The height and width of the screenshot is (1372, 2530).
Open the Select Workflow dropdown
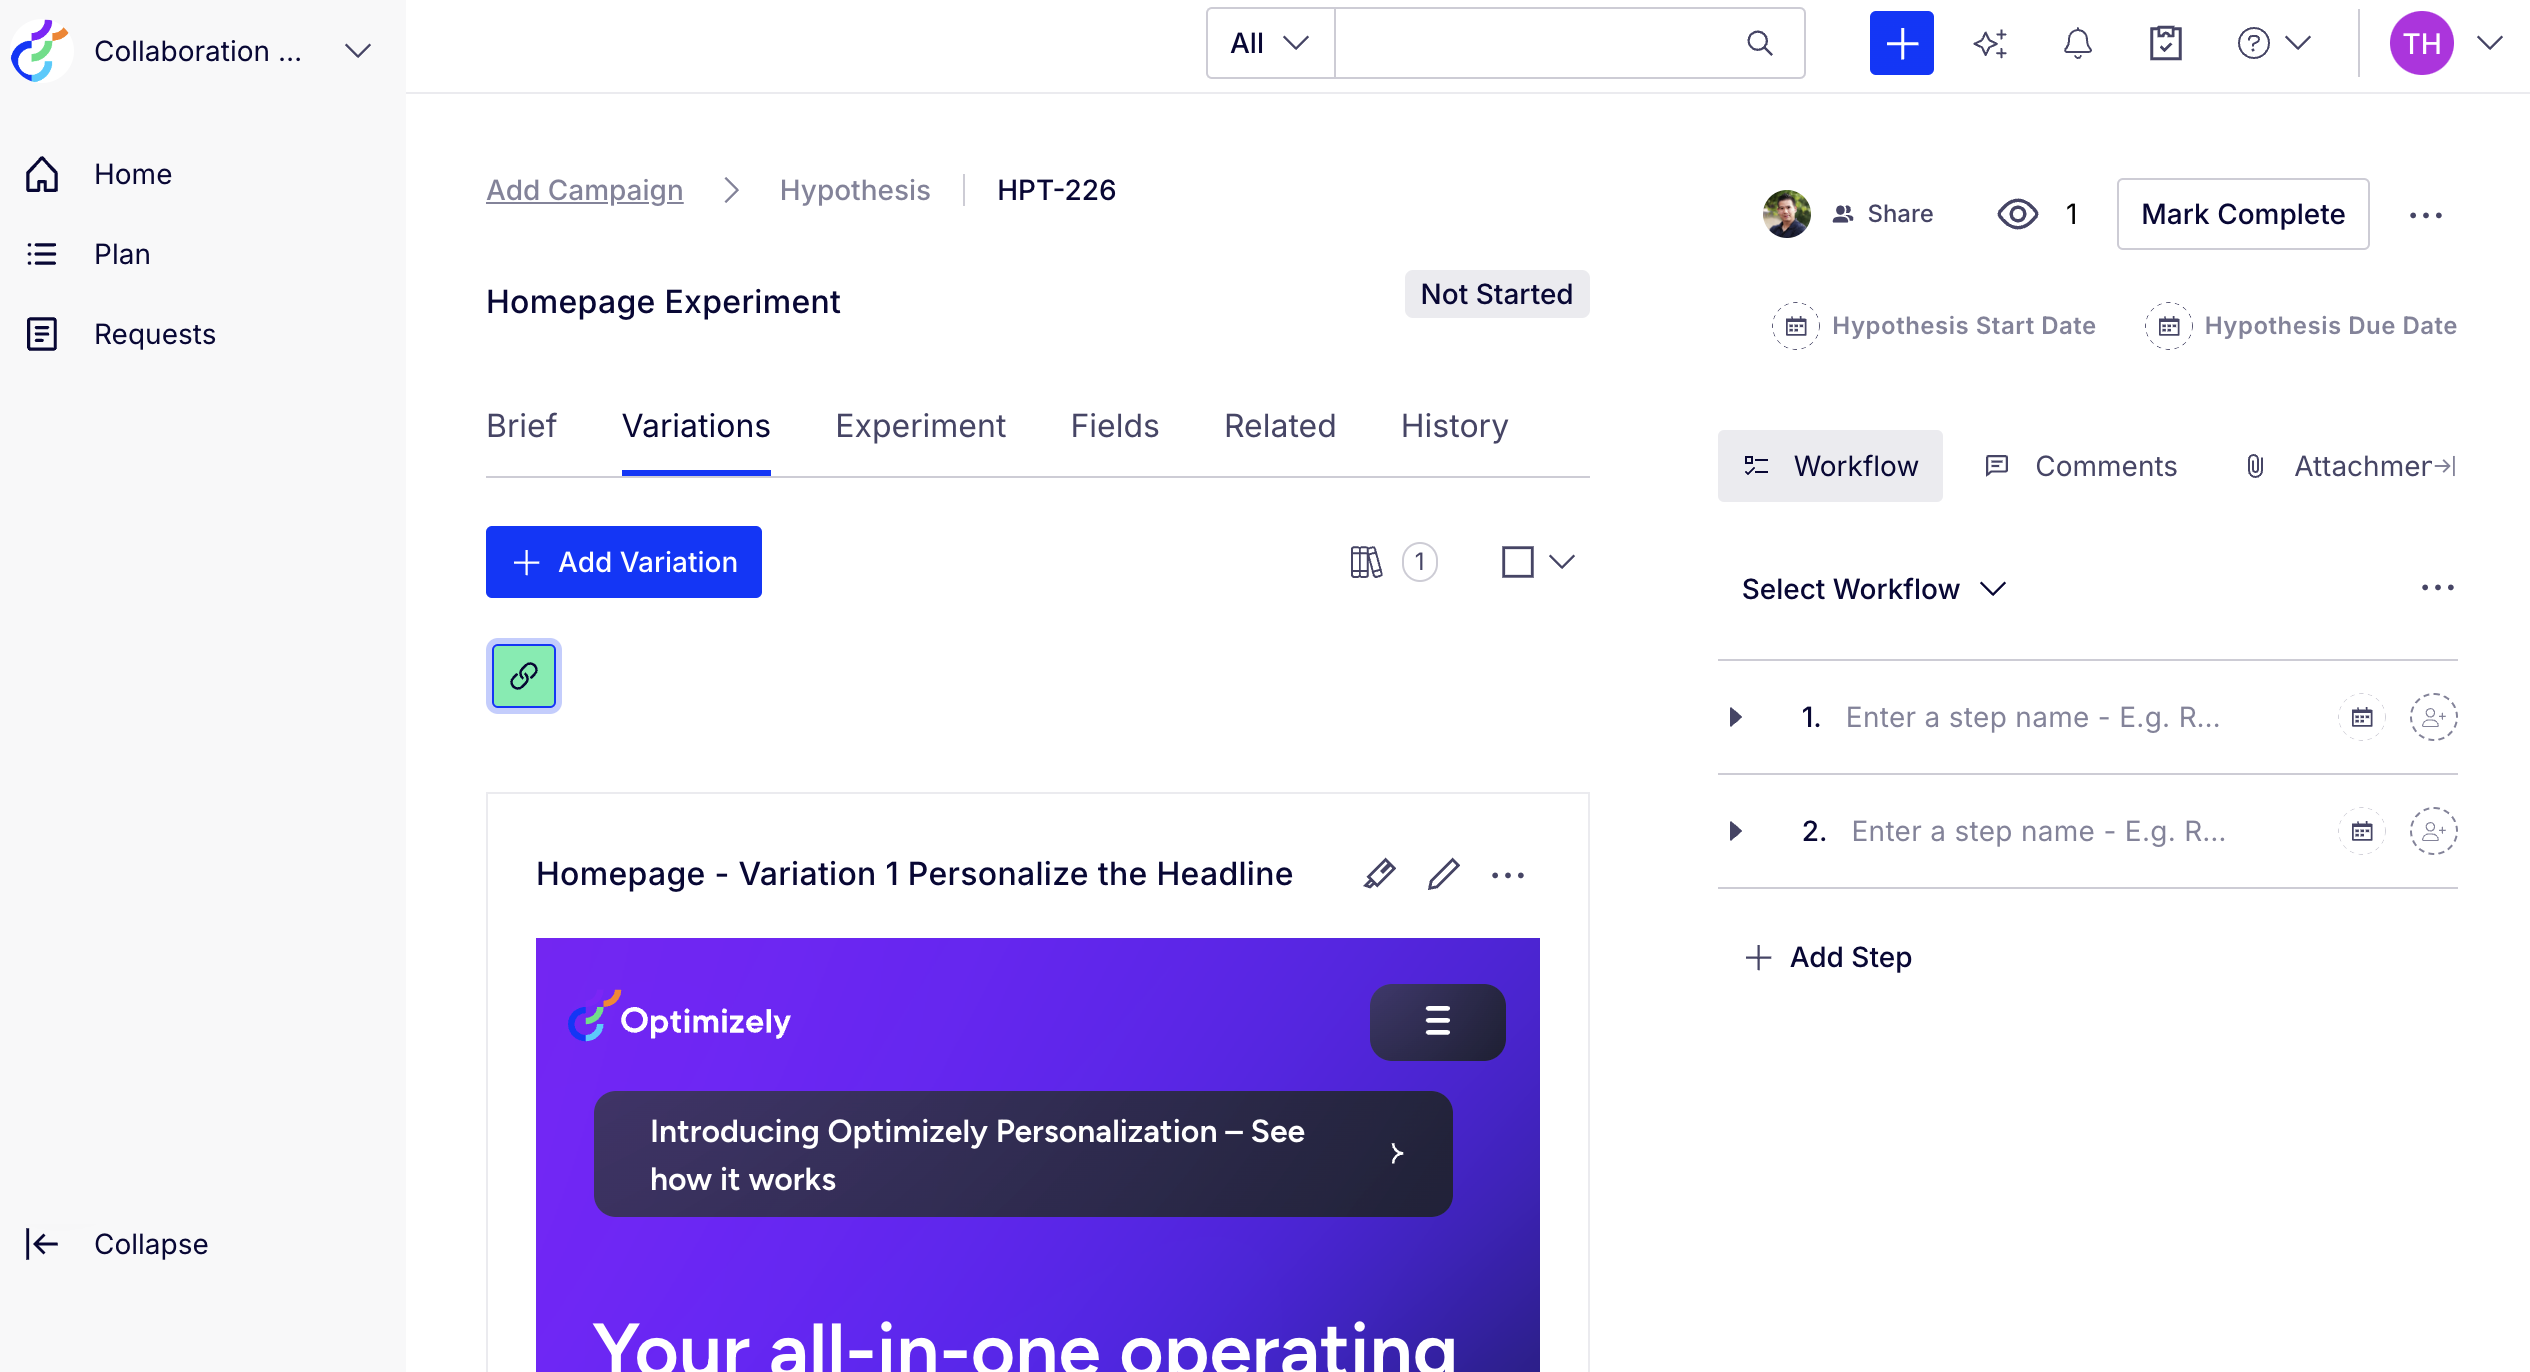pos(1874,589)
